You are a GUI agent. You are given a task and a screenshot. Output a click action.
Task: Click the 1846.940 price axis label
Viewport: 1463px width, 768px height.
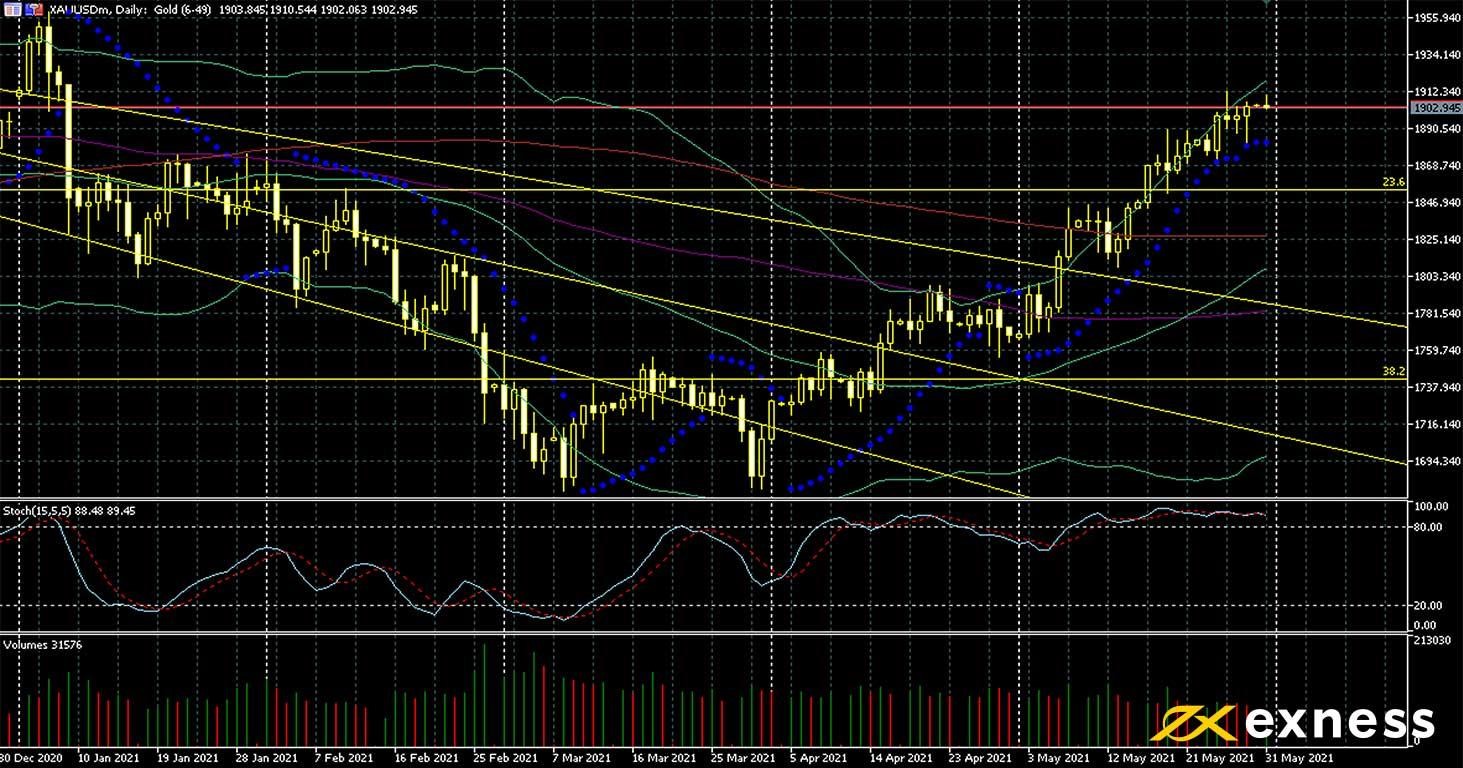coord(1438,203)
